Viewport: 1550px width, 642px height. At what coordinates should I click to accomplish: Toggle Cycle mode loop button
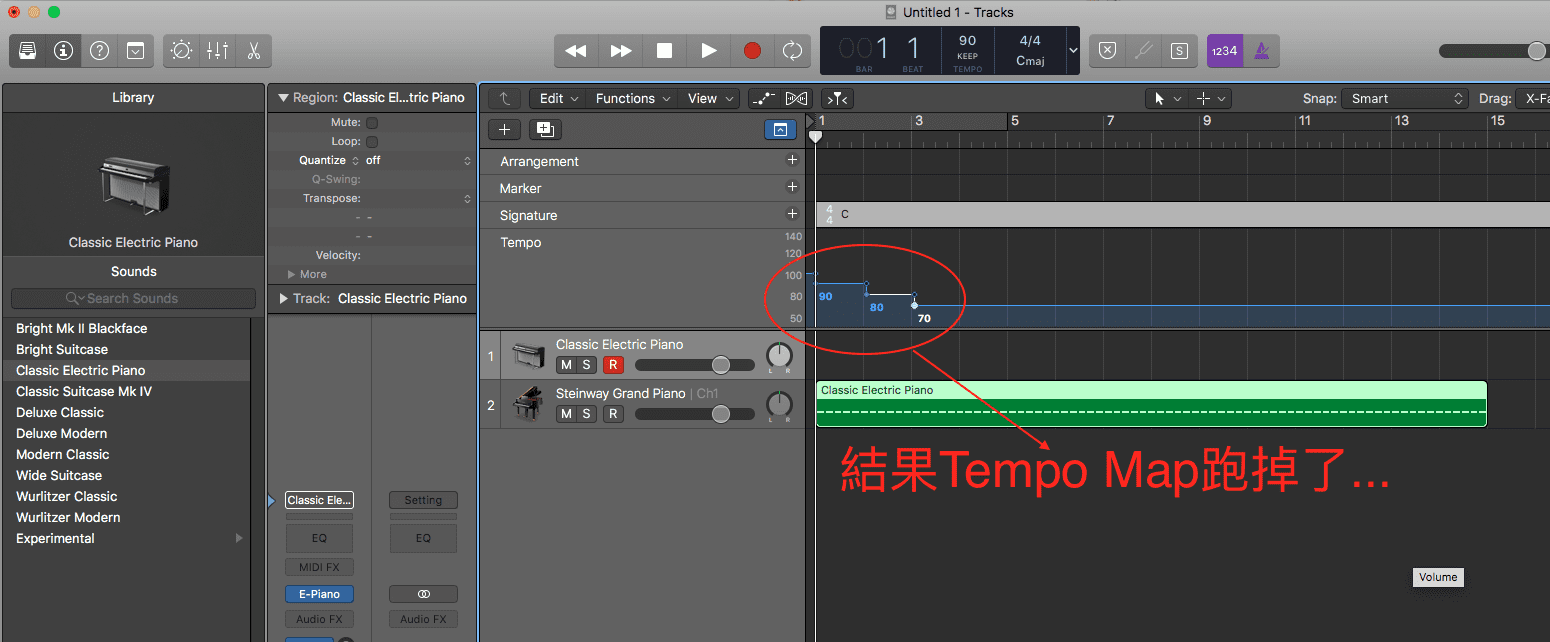coord(792,51)
